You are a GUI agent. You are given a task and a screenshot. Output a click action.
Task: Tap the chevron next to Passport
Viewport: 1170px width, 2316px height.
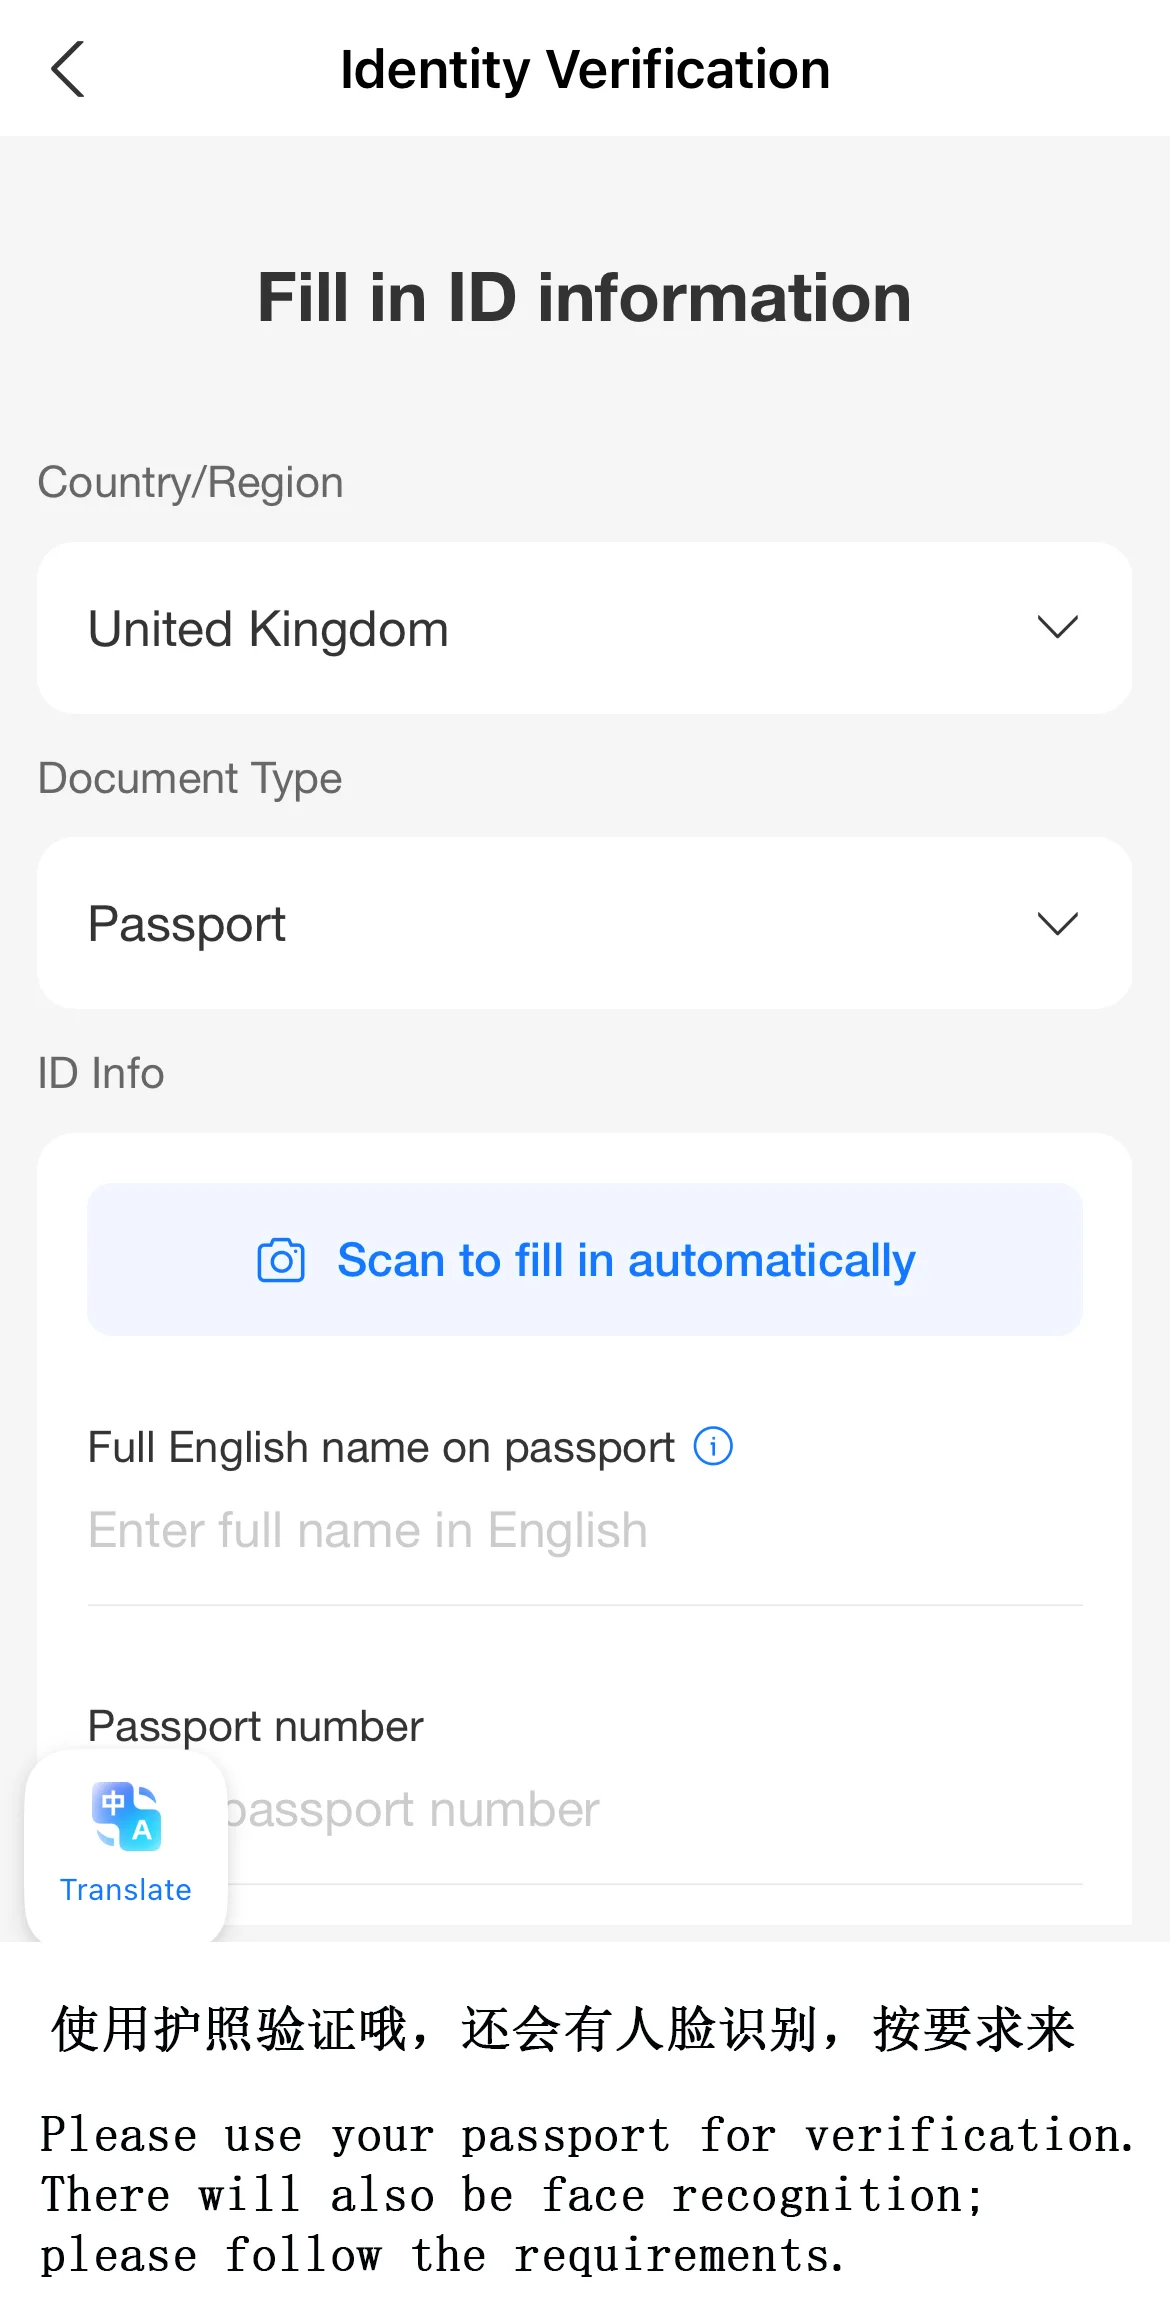pos(1057,922)
